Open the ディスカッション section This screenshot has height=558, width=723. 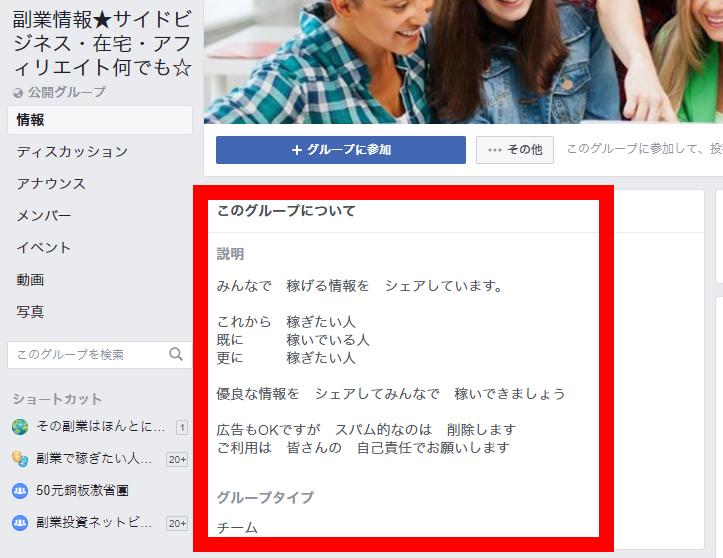pos(72,152)
